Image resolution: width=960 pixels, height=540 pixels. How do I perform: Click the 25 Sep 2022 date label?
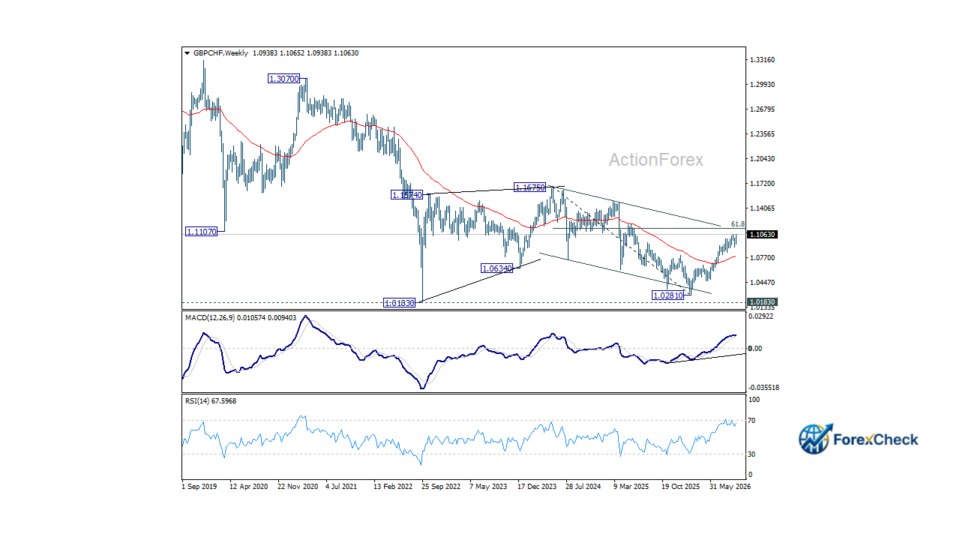tap(441, 487)
